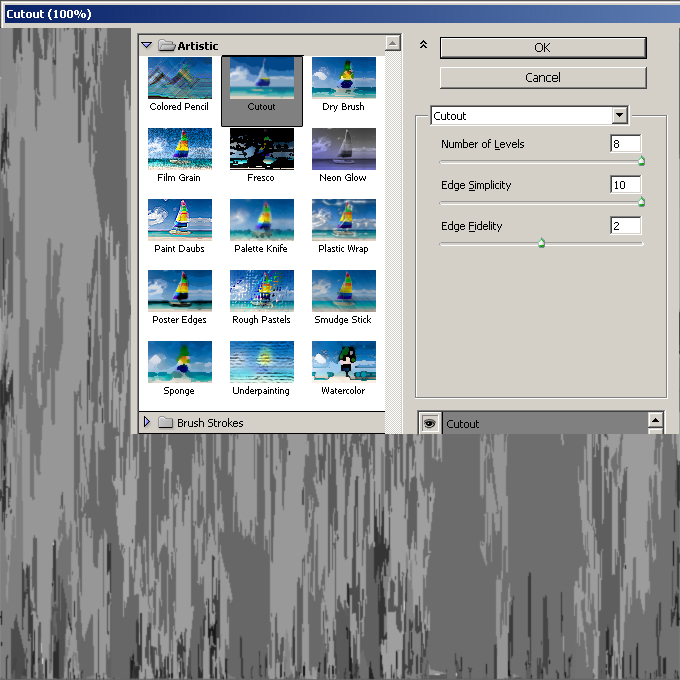Click the Edge Simplicity value field
The height and width of the screenshot is (680, 680).
point(625,185)
